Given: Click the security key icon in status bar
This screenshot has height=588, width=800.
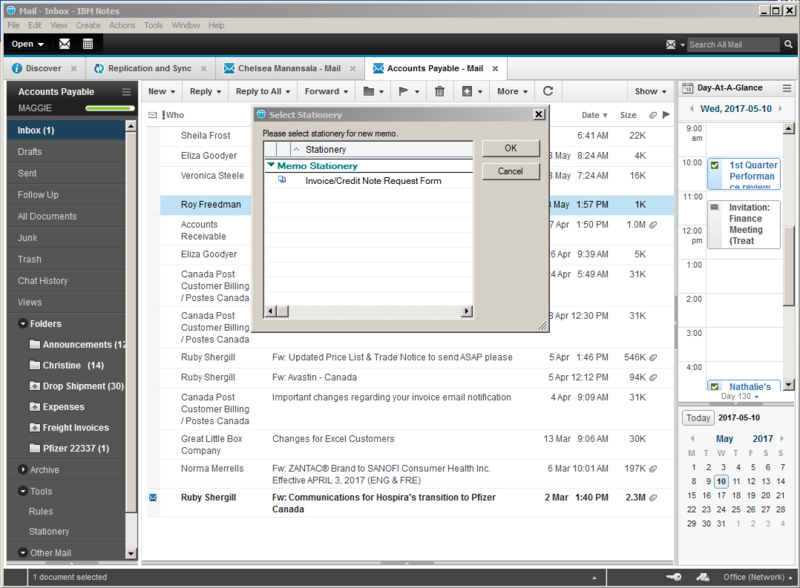Looking at the screenshot, I should pyautogui.click(x=674, y=577).
